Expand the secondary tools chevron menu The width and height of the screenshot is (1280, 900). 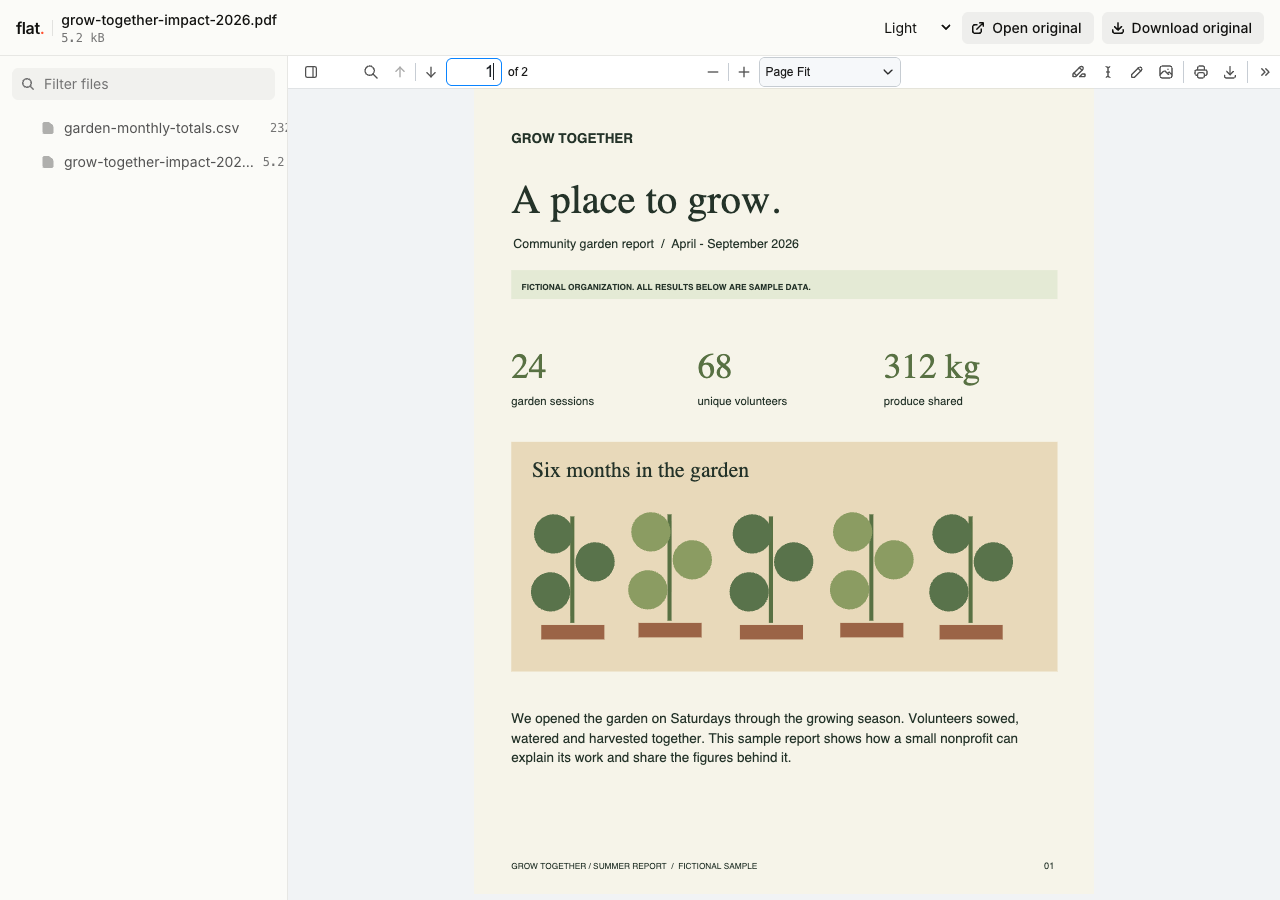point(1265,72)
